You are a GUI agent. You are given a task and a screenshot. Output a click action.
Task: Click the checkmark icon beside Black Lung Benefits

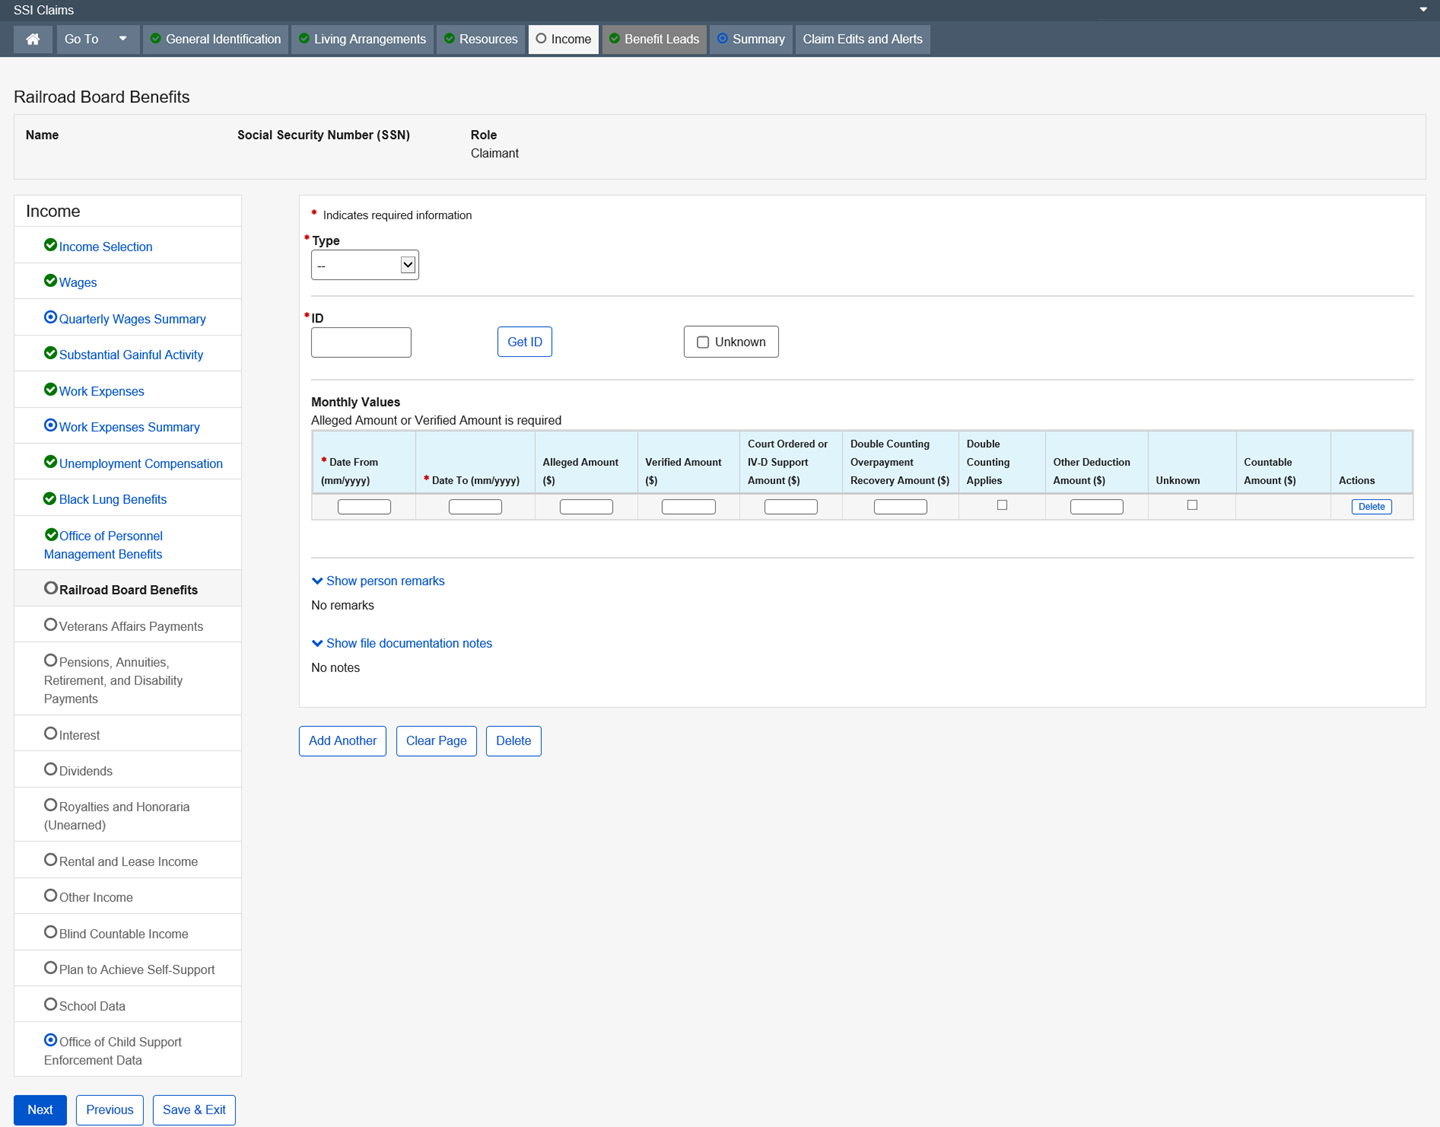(x=50, y=498)
